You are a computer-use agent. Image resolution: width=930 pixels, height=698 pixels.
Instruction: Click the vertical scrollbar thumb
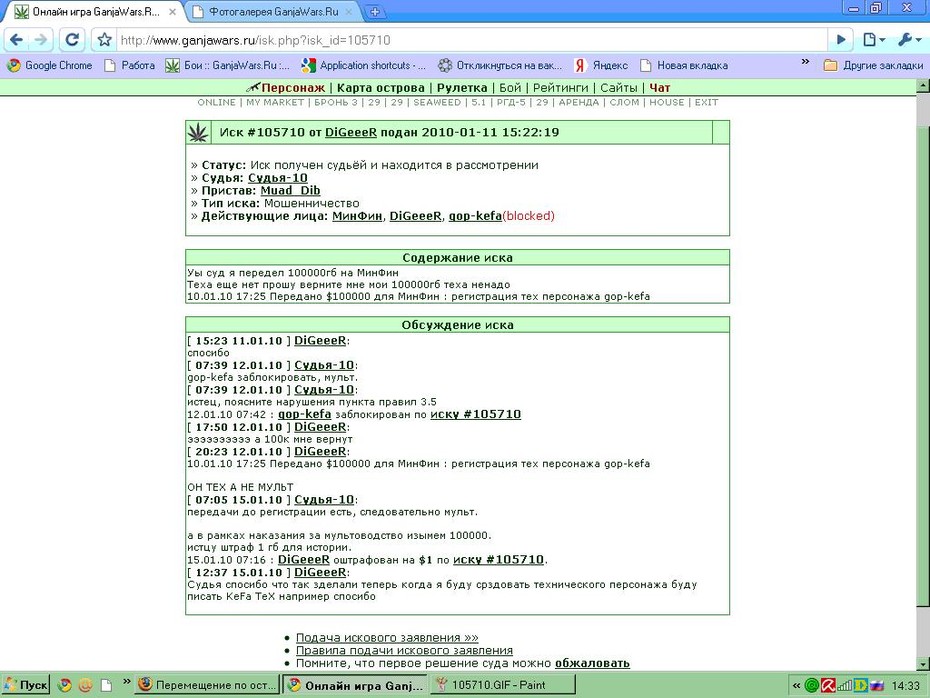pos(923,366)
